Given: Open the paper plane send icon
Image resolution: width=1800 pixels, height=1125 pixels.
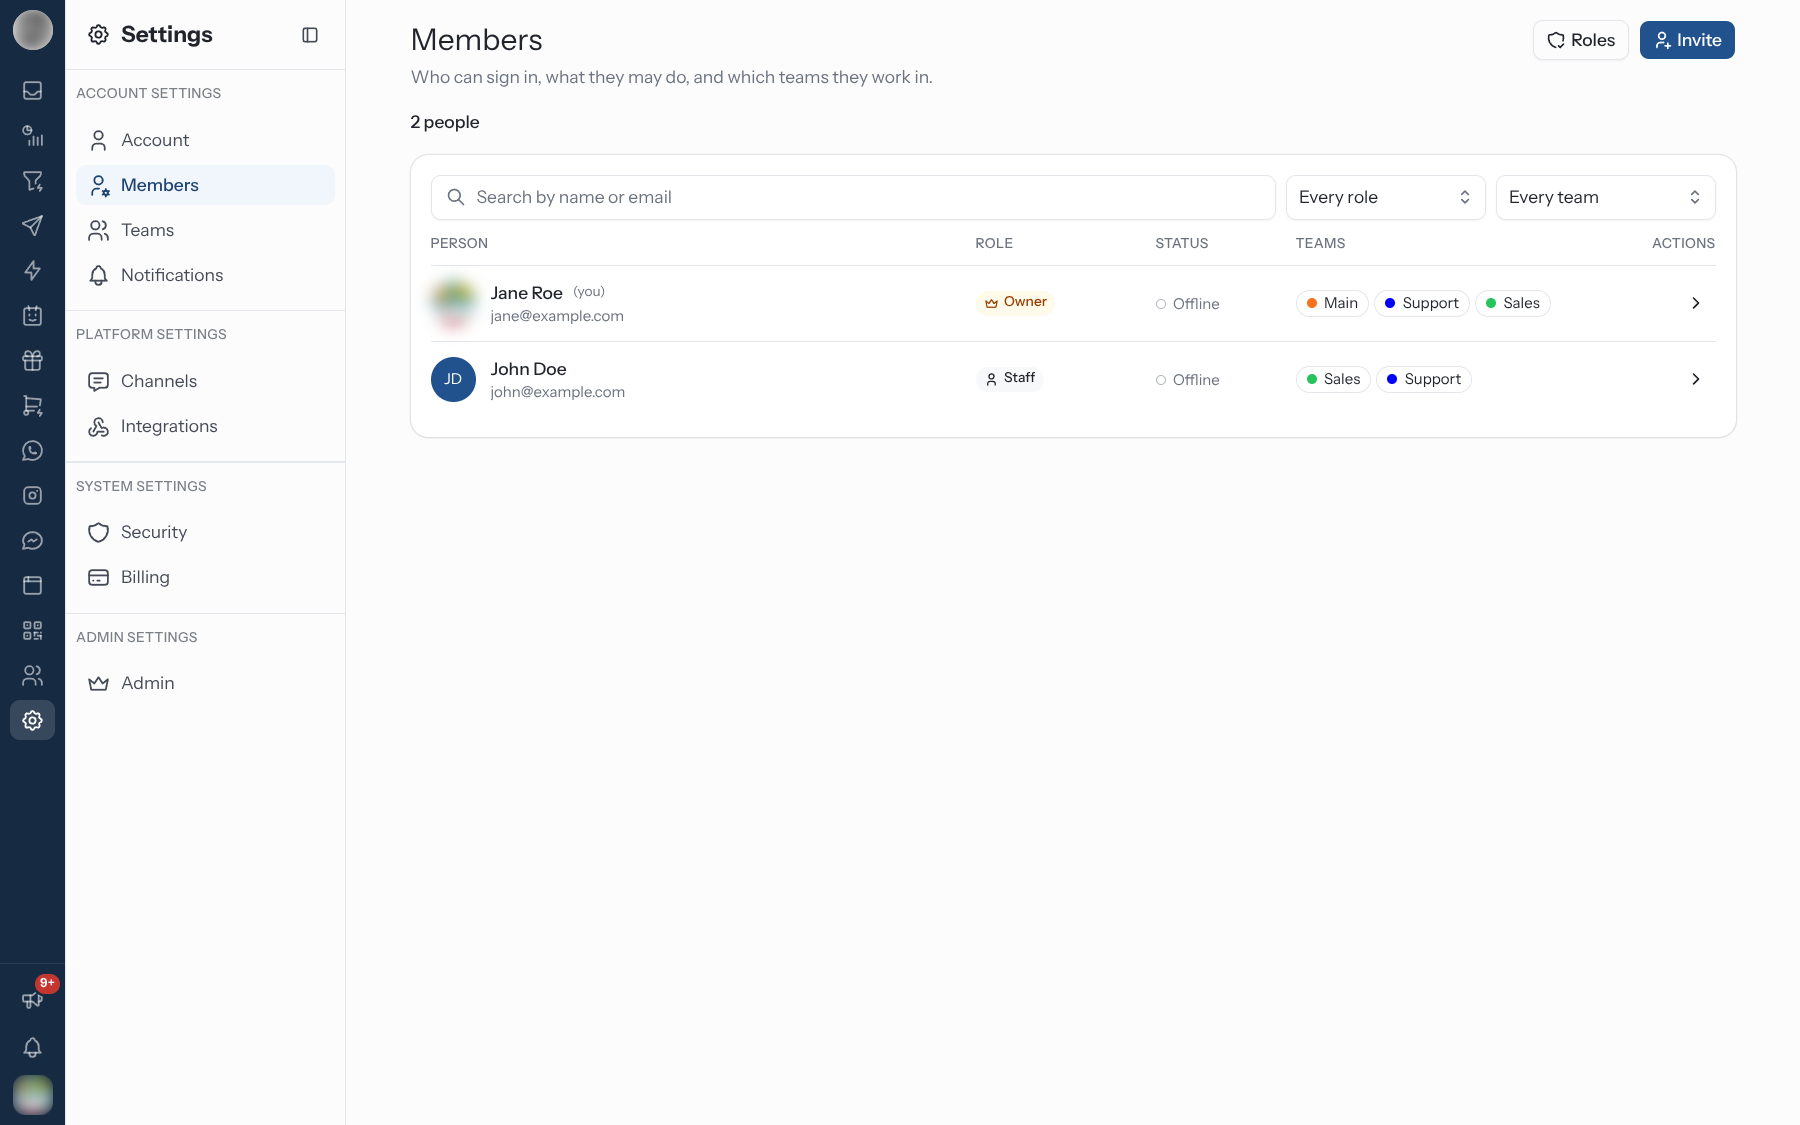Looking at the screenshot, I should click(x=32, y=226).
